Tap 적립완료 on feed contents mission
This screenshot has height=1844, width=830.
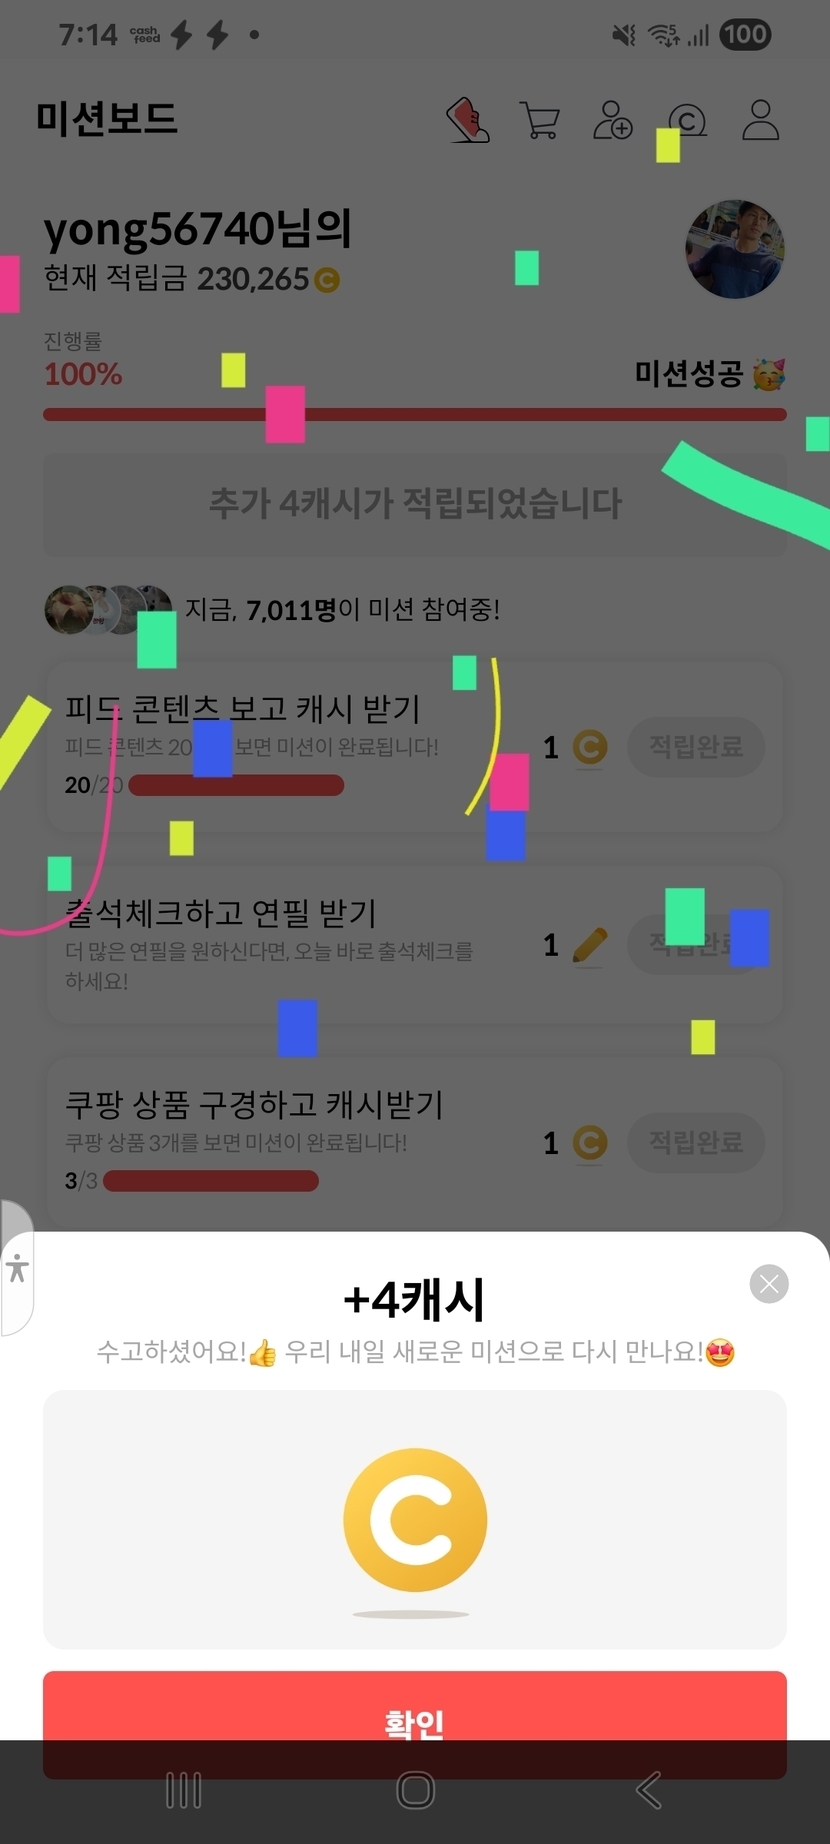pos(696,746)
